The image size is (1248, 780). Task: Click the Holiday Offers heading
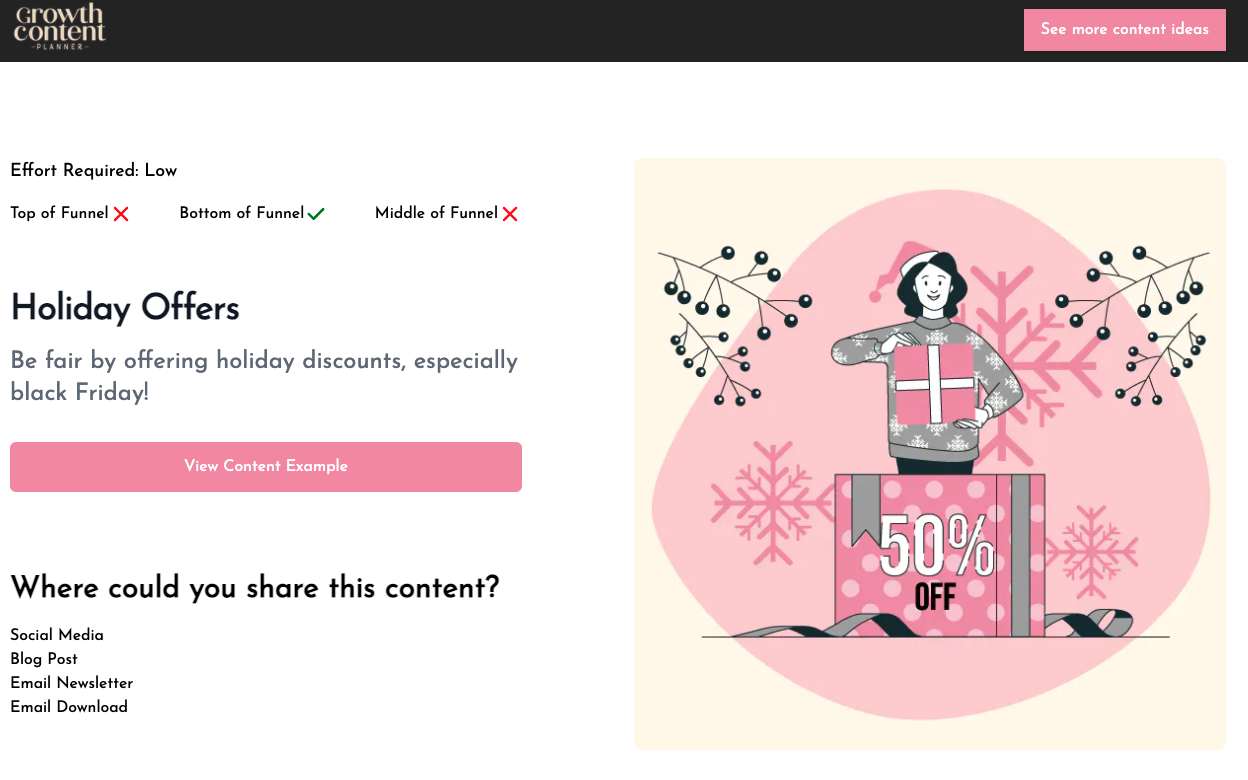[124, 308]
